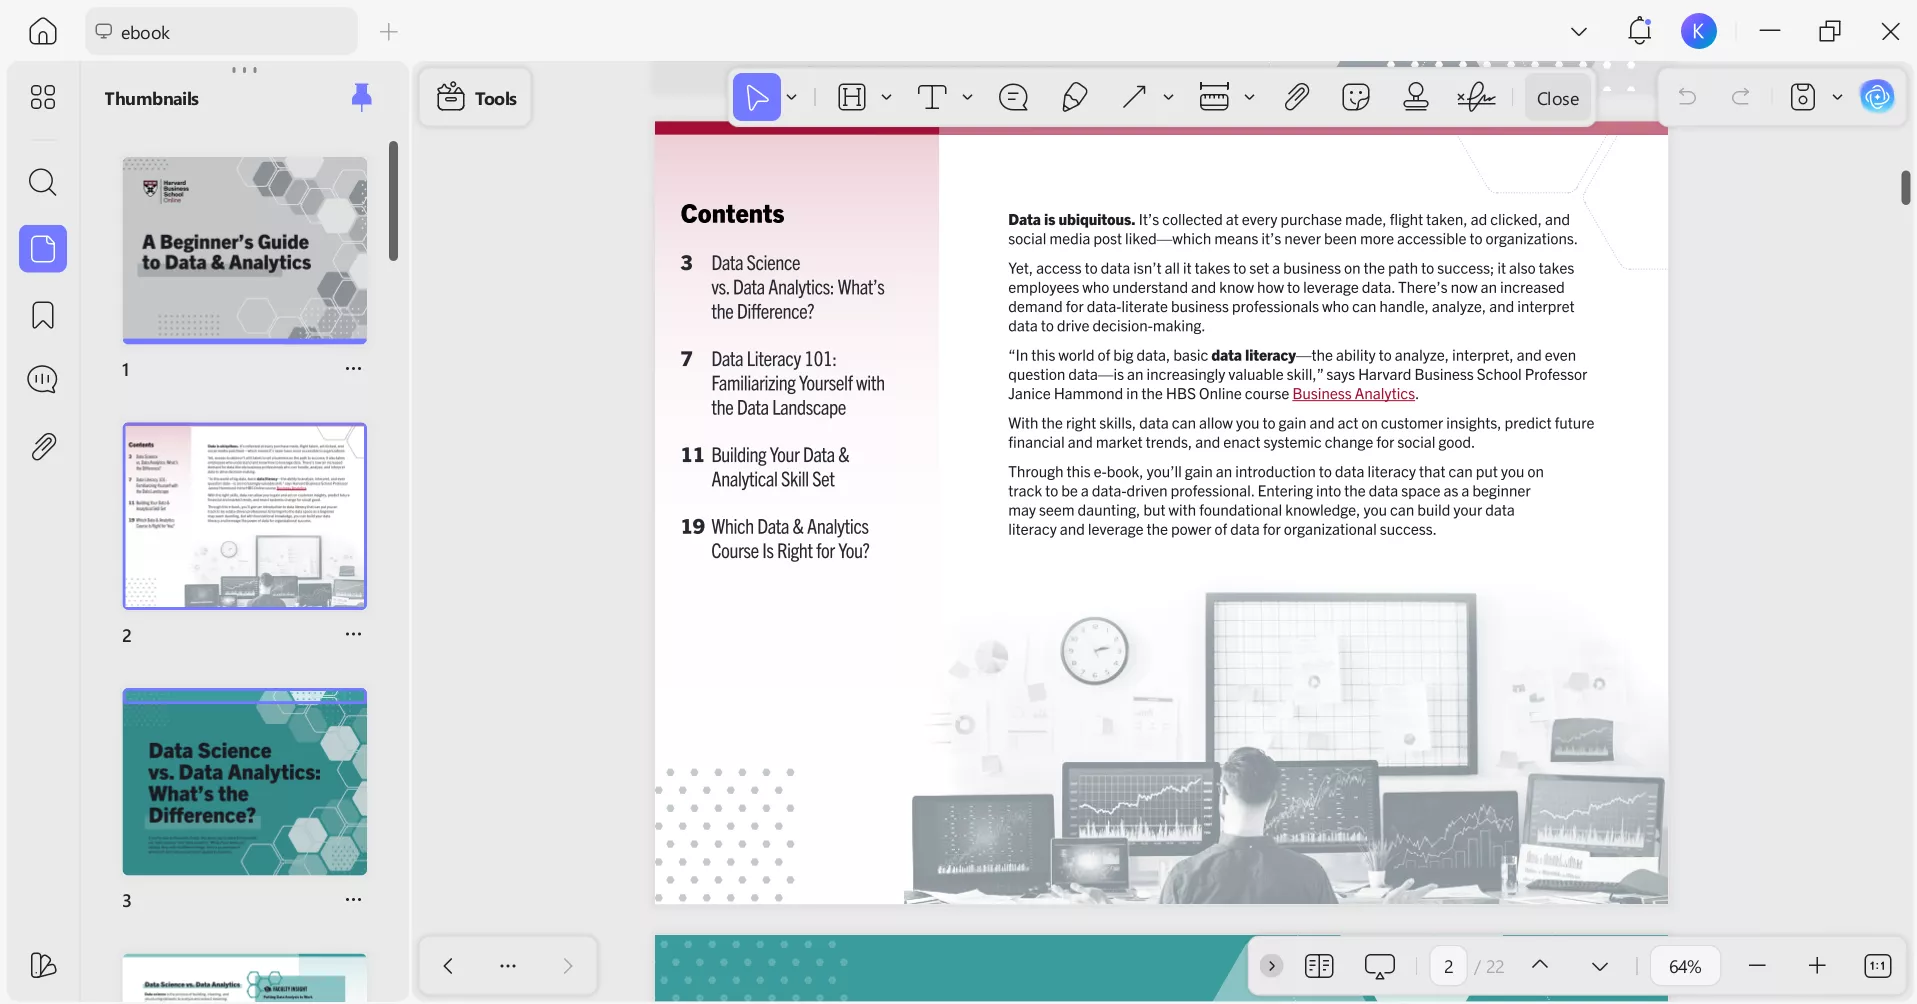This screenshot has height=1004, width=1917.
Task: Toggle the two-page reading view
Action: [1319, 966]
